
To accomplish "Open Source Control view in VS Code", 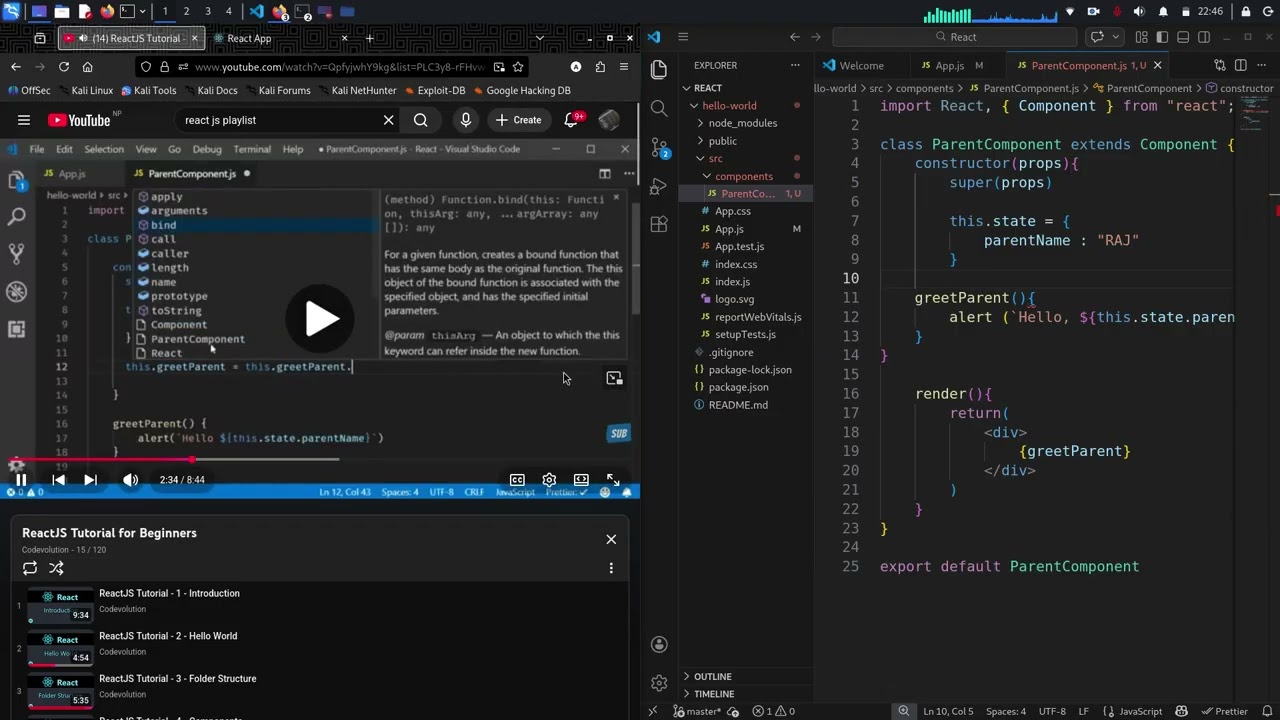I will [659, 148].
